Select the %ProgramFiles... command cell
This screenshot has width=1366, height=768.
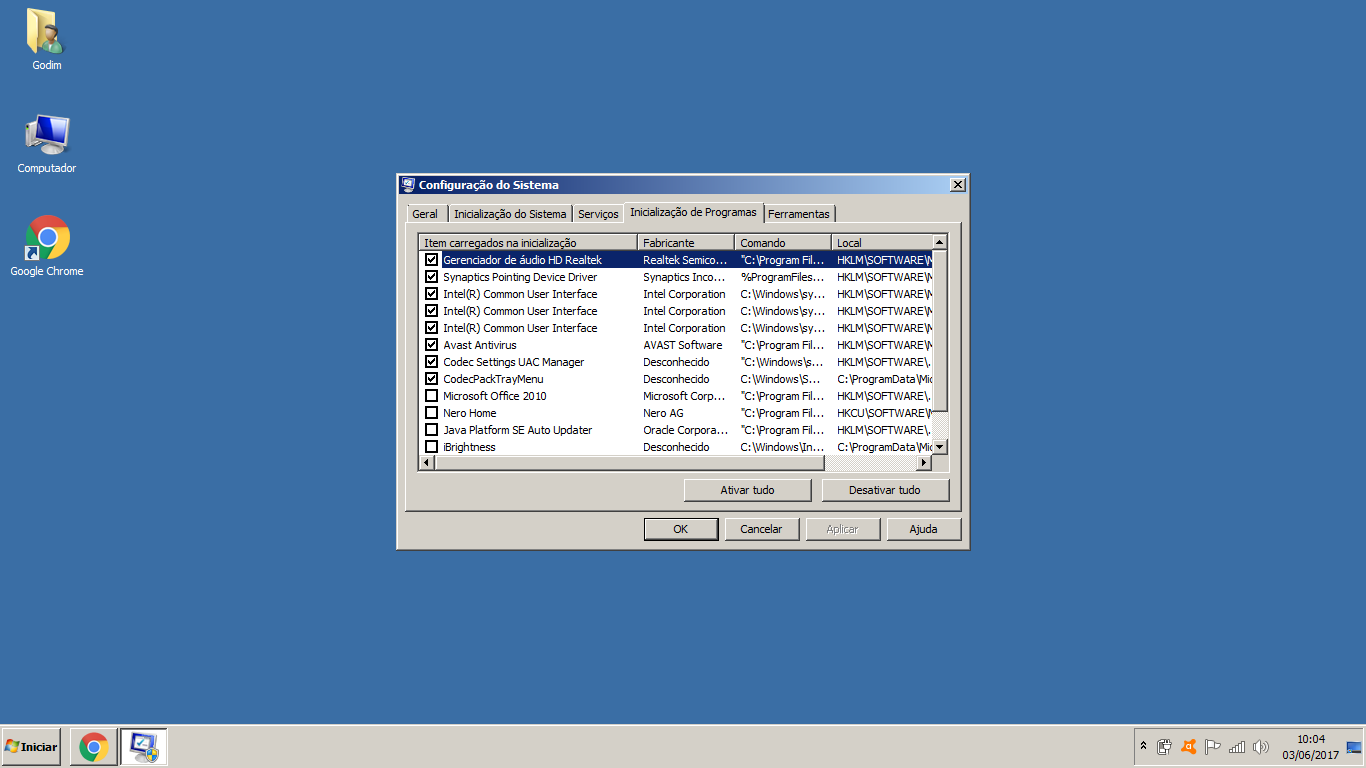coord(783,277)
